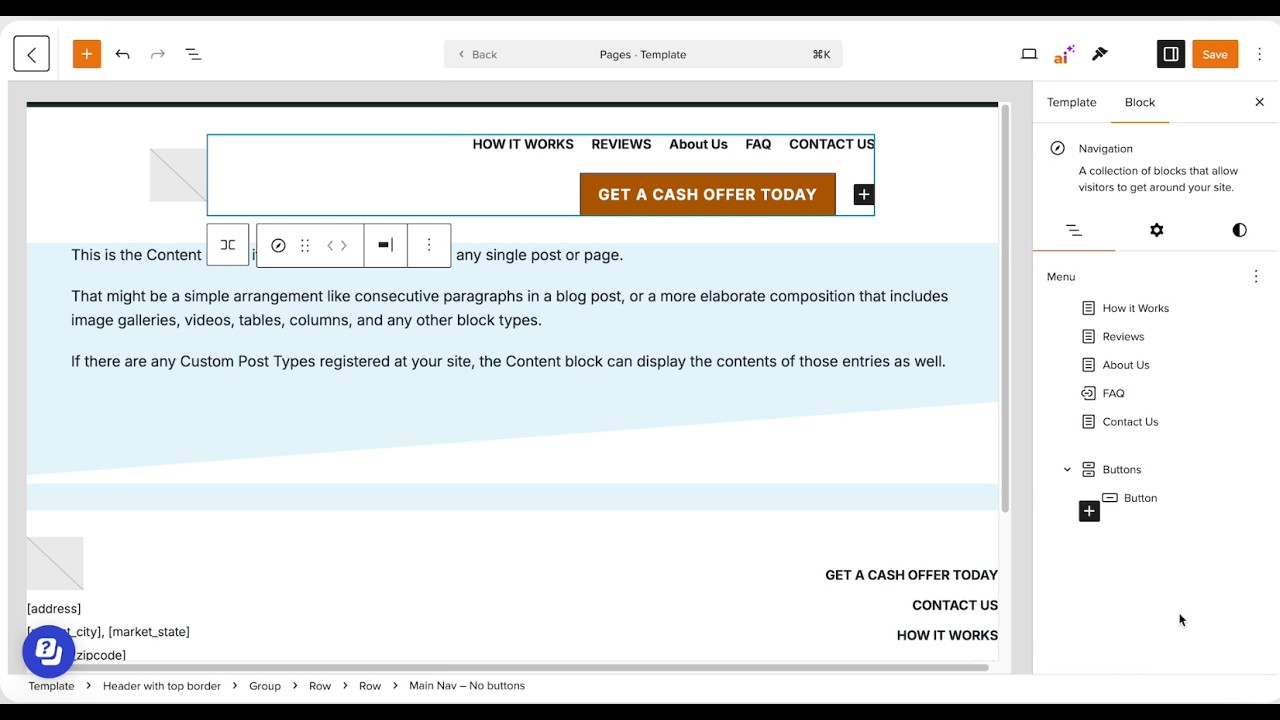1280x720 pixels.
Task: Click GET A CASH OFFER TODAY orange button
Action: (x=707, y=194)
